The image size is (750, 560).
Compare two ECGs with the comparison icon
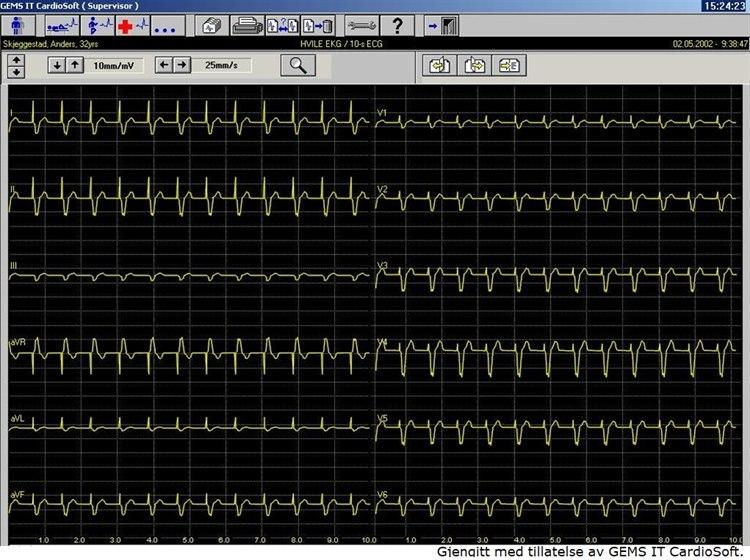point(282,25)
